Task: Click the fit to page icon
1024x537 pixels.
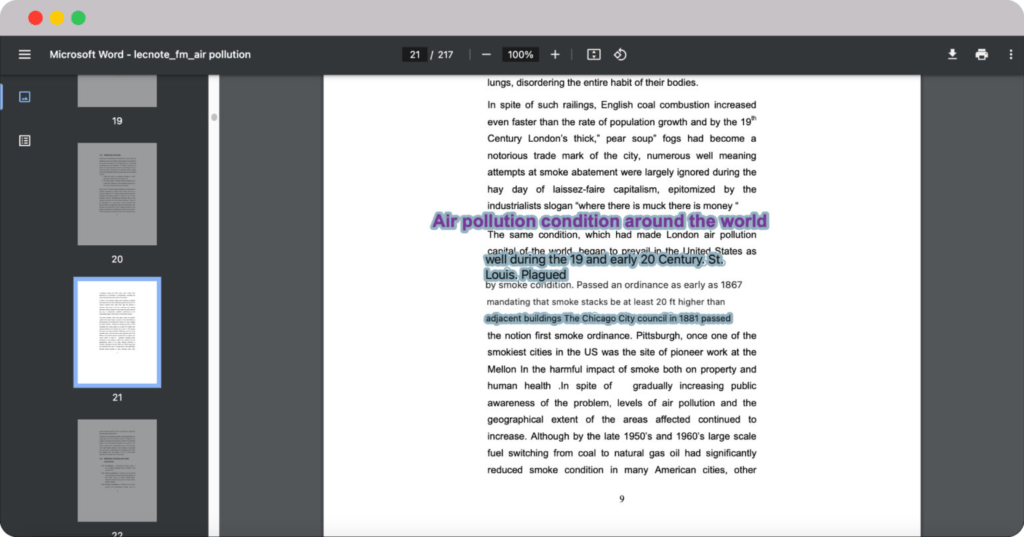Action: tap(593, 54)
